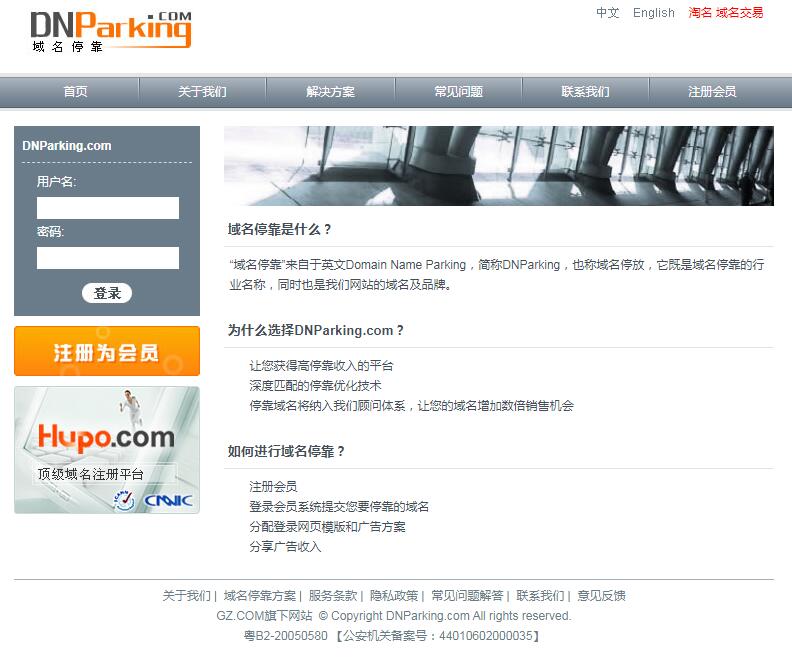The width and height of the screenshot is (792, 660).
Task: Click the CNNIC logo in Hupo banner
Action: (x=168, y=500)
